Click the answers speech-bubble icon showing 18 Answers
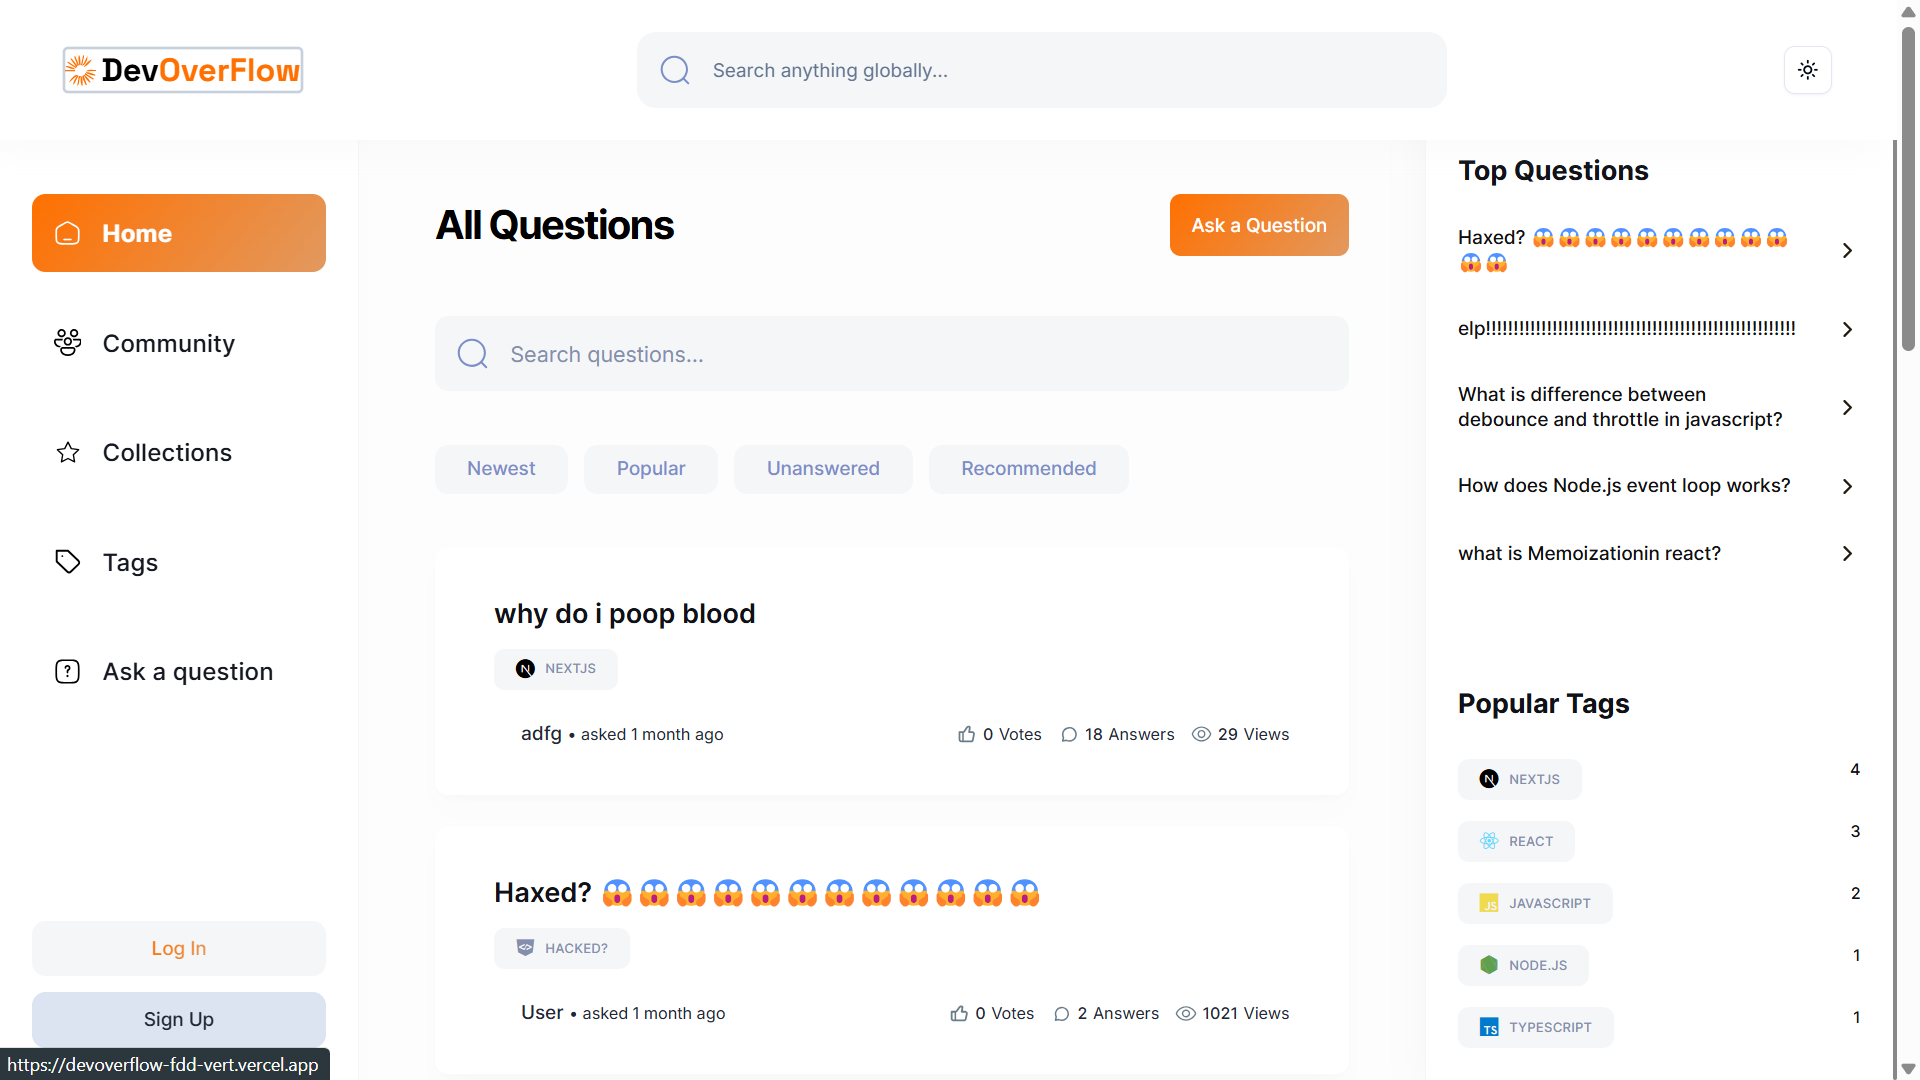The image size is (1920, 1080). [1069, 734]
